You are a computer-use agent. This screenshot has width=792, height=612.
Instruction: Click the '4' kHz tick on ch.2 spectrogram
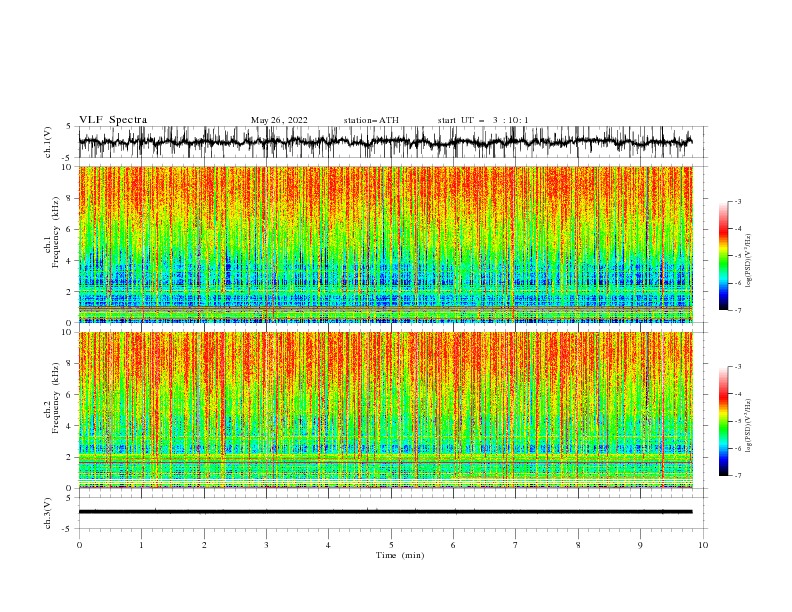coord(71,426)
